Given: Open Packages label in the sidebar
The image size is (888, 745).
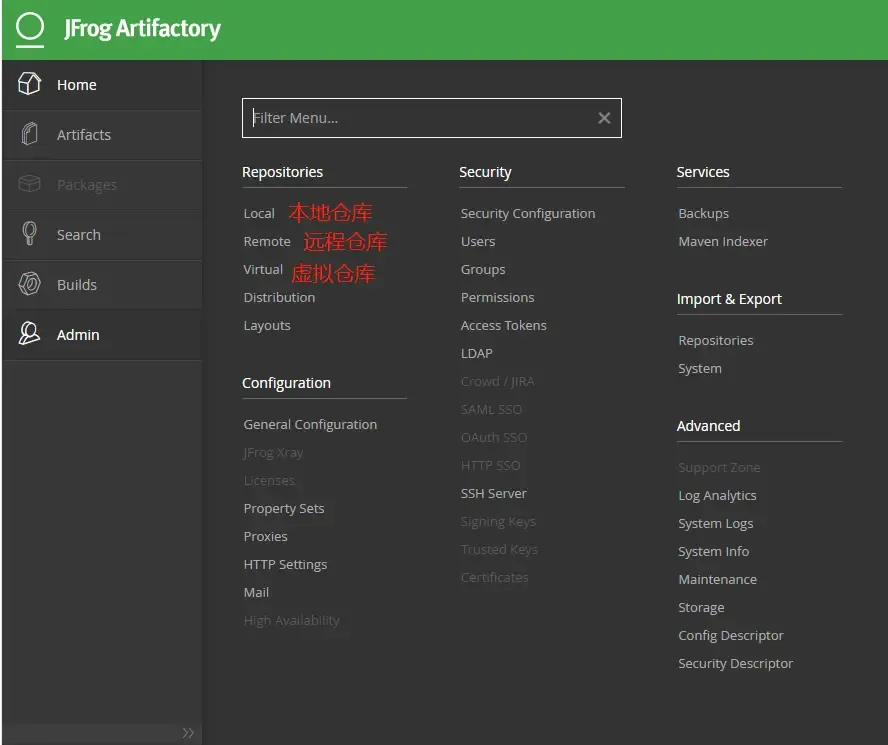Looking at the screenshot, I should [x=87, y=185].
